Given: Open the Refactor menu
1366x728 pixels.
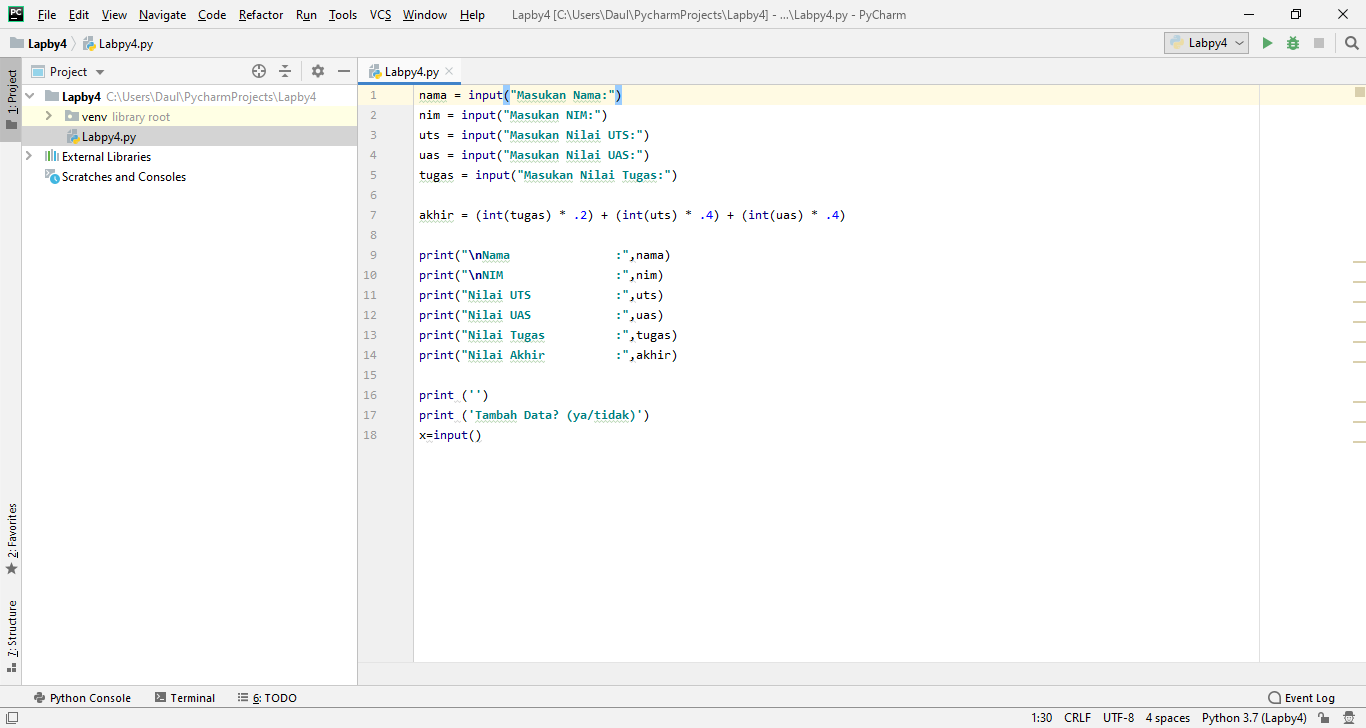Looking at the screenshot, I should pos(260,14).
